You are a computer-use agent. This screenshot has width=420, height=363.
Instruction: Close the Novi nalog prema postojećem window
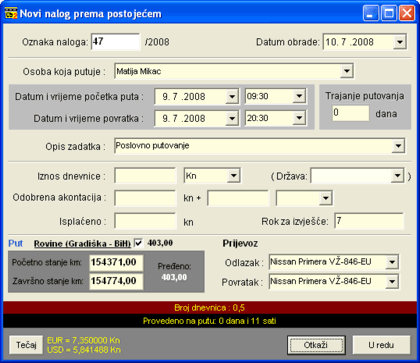click(x=406, y=14)
